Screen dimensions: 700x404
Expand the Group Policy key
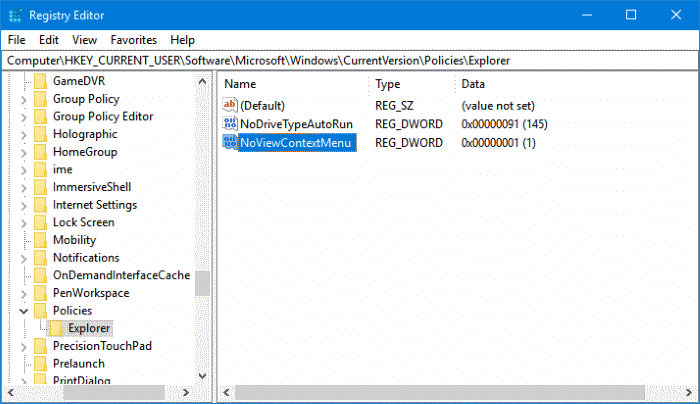pyautogui.click(x=24, y=100)
